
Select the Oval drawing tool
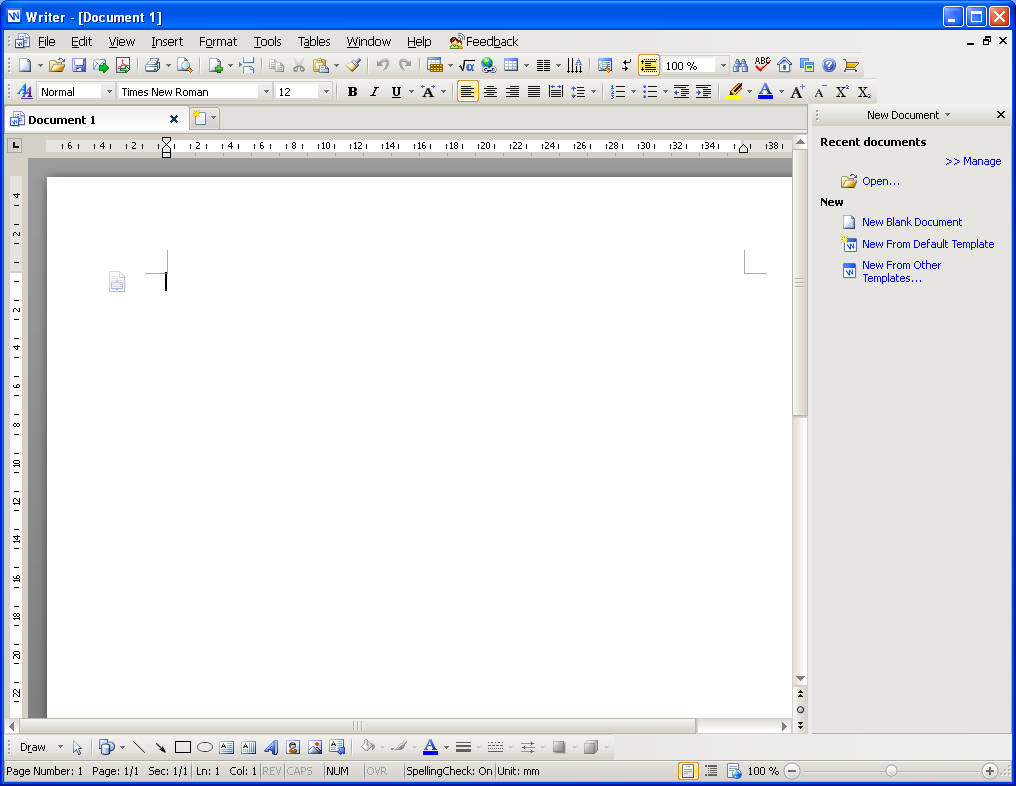click(205, 747)
